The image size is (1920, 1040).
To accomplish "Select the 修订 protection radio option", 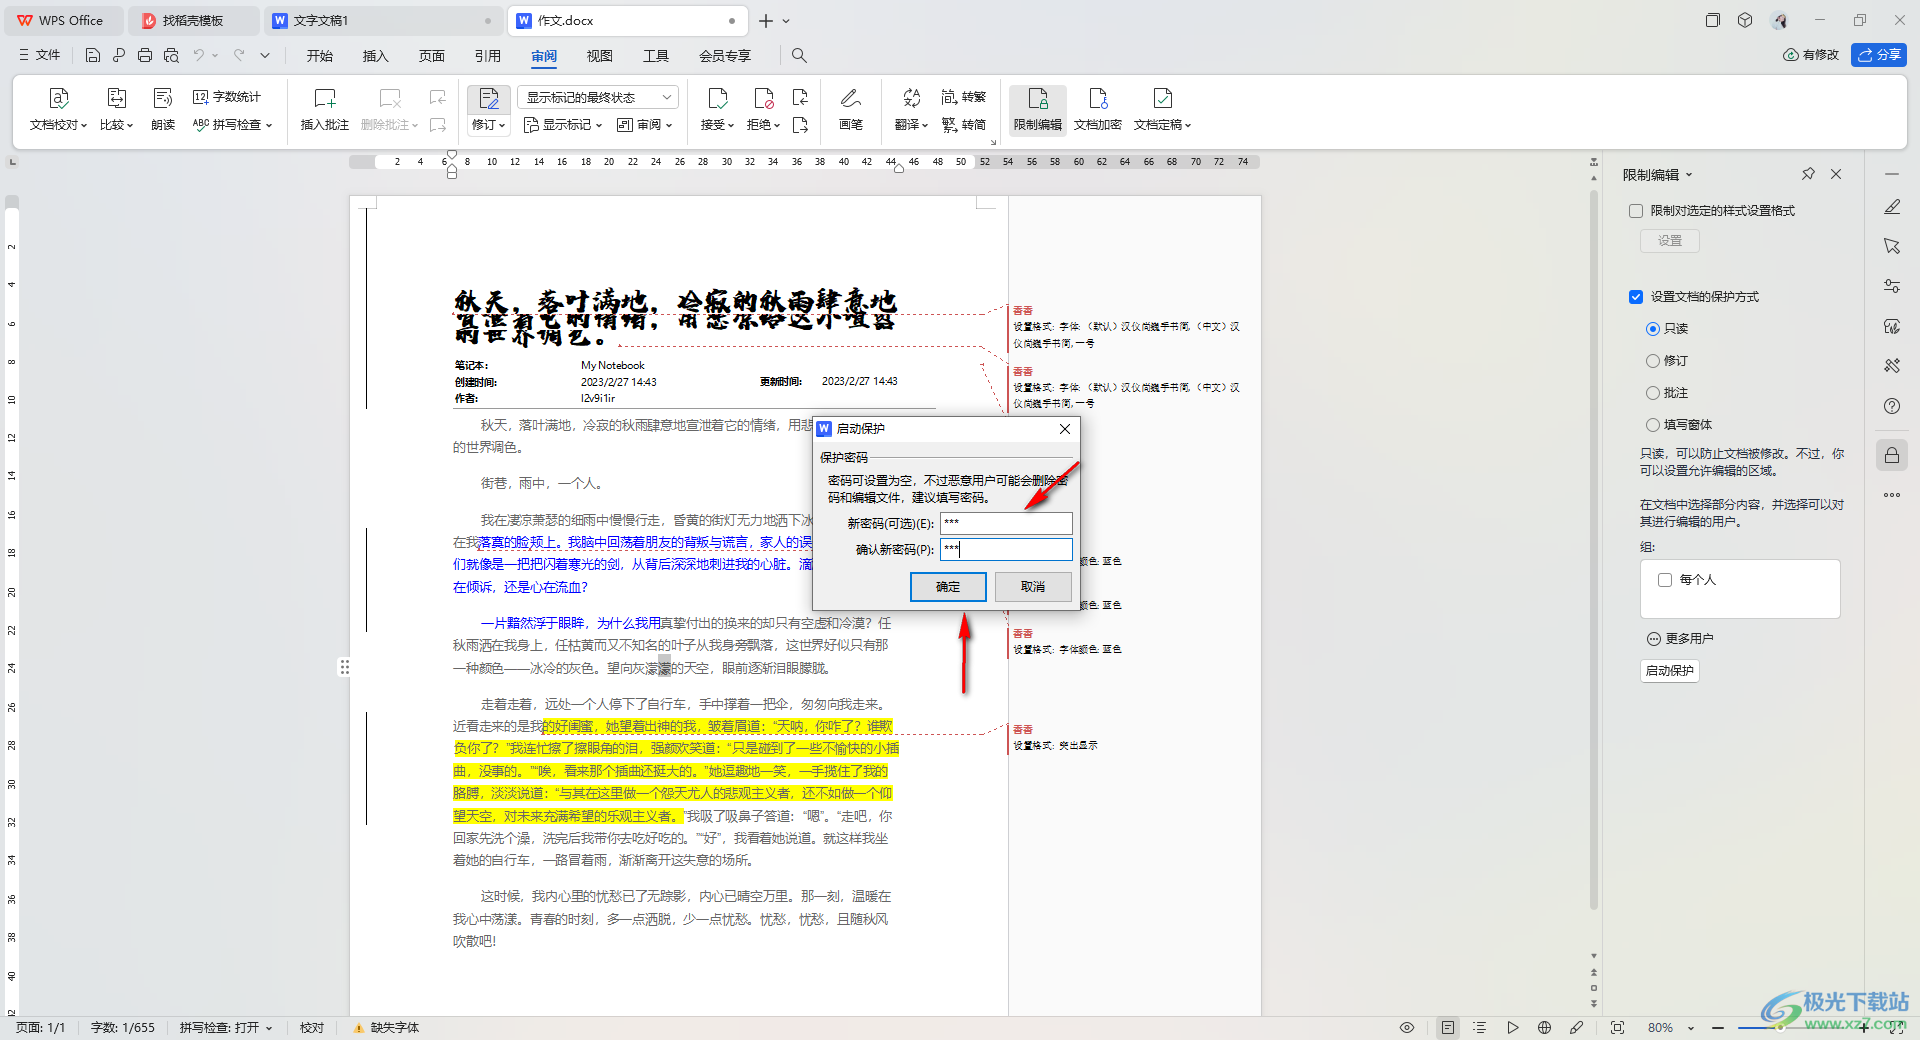I will point(1652,361).
